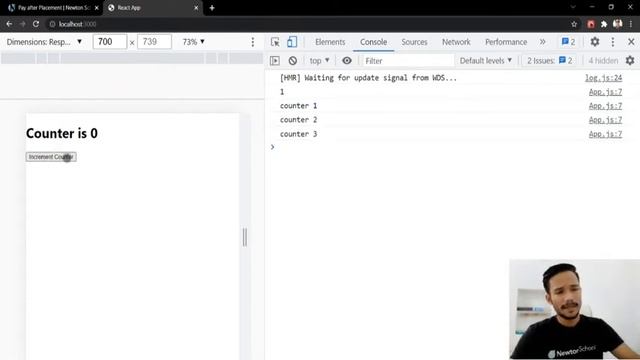Bookmark this page with the star icon
Viewport: 640px width, 360px height.
574,24
